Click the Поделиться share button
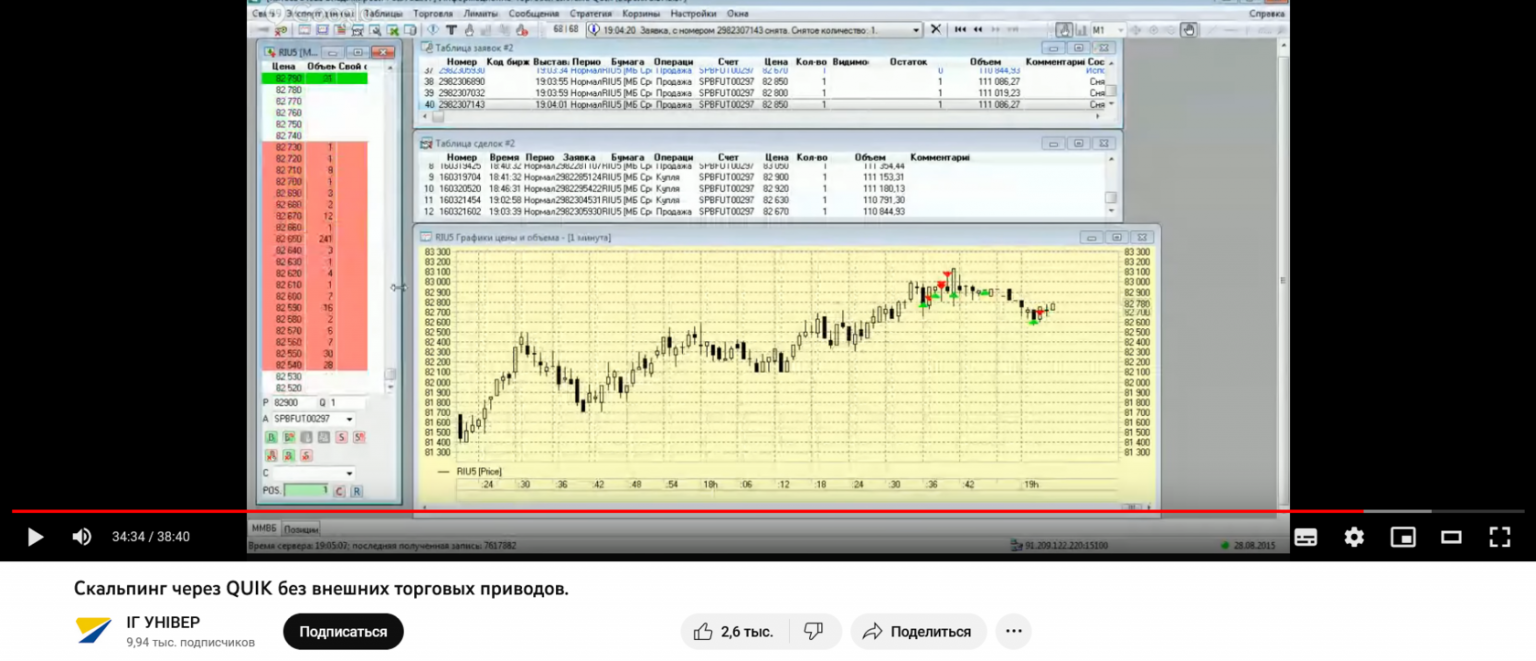Viewport: 1536px width, 661px height. pos(918,632)
